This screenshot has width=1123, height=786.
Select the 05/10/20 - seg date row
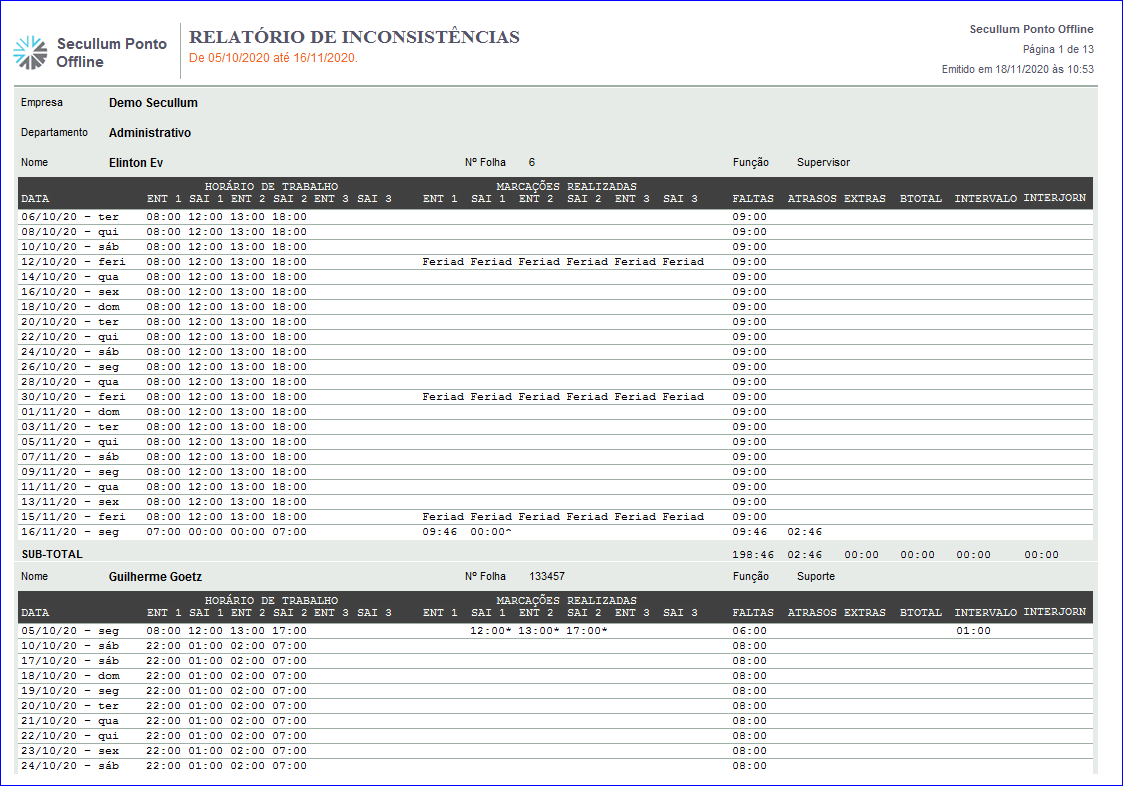70,631
